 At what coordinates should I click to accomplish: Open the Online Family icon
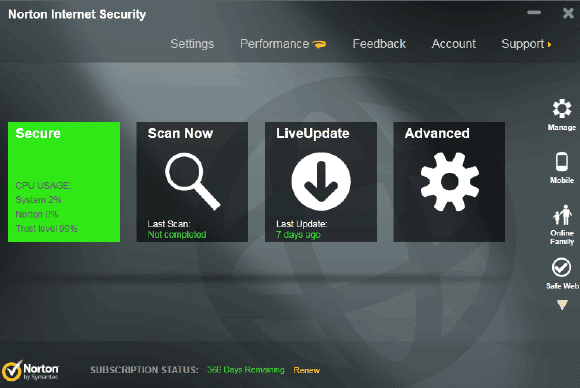[562, 215]
